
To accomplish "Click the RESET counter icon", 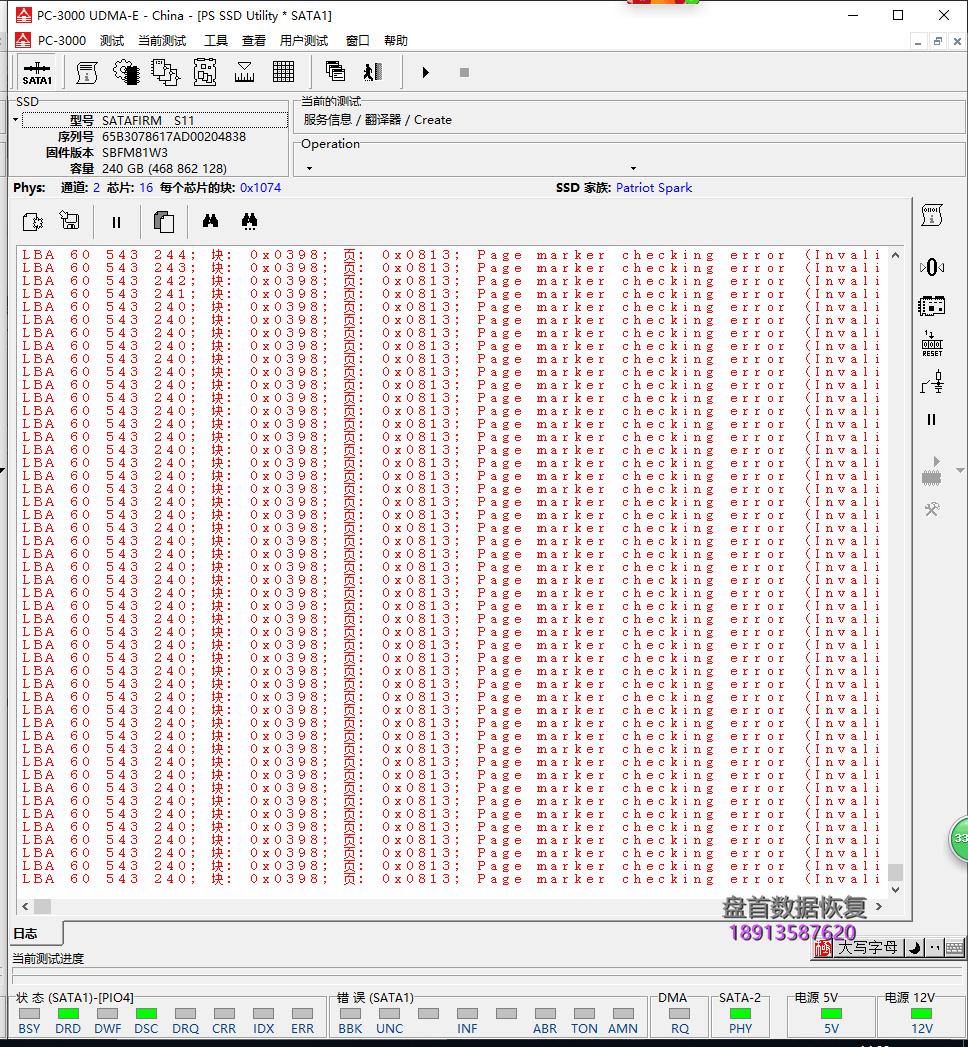I will [932, 343].
